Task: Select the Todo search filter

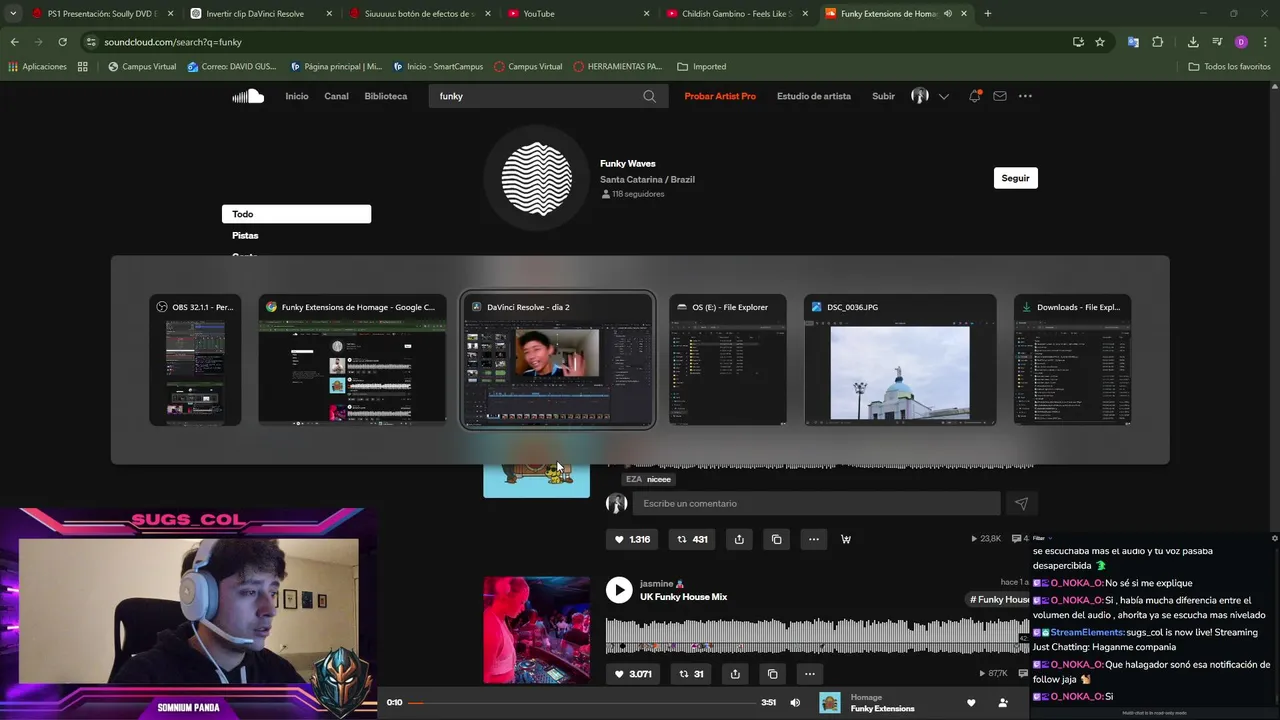Action: [296, 214]
